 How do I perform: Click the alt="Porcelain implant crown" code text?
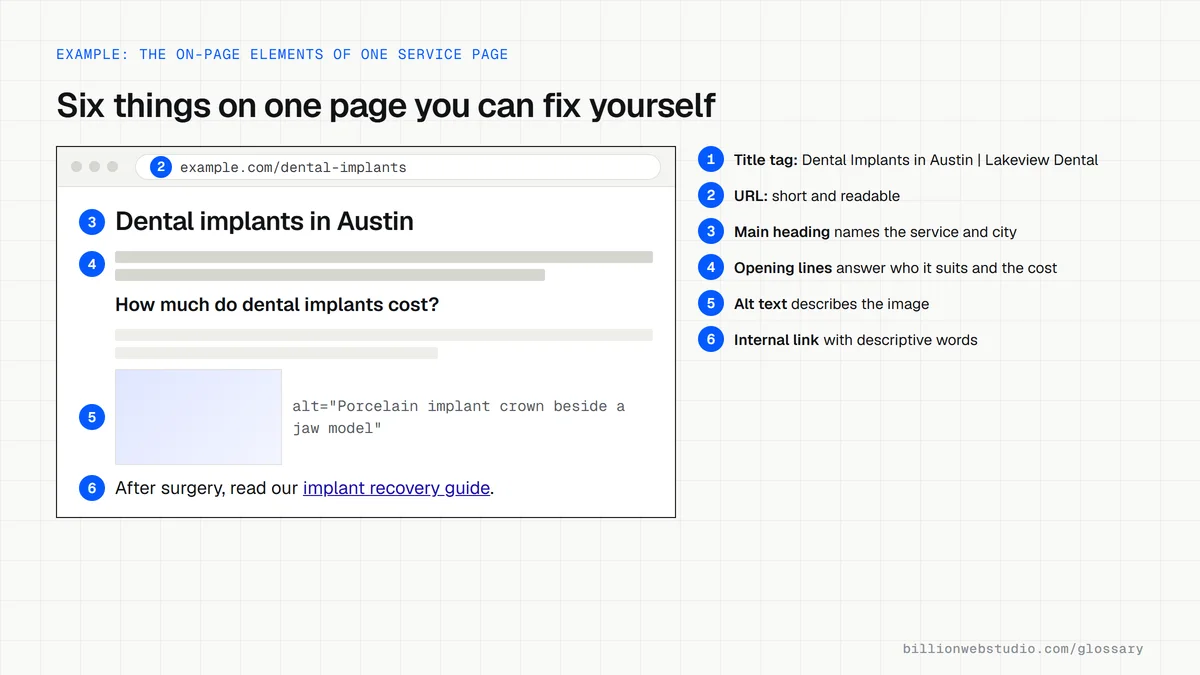click(x=458, y=417)
